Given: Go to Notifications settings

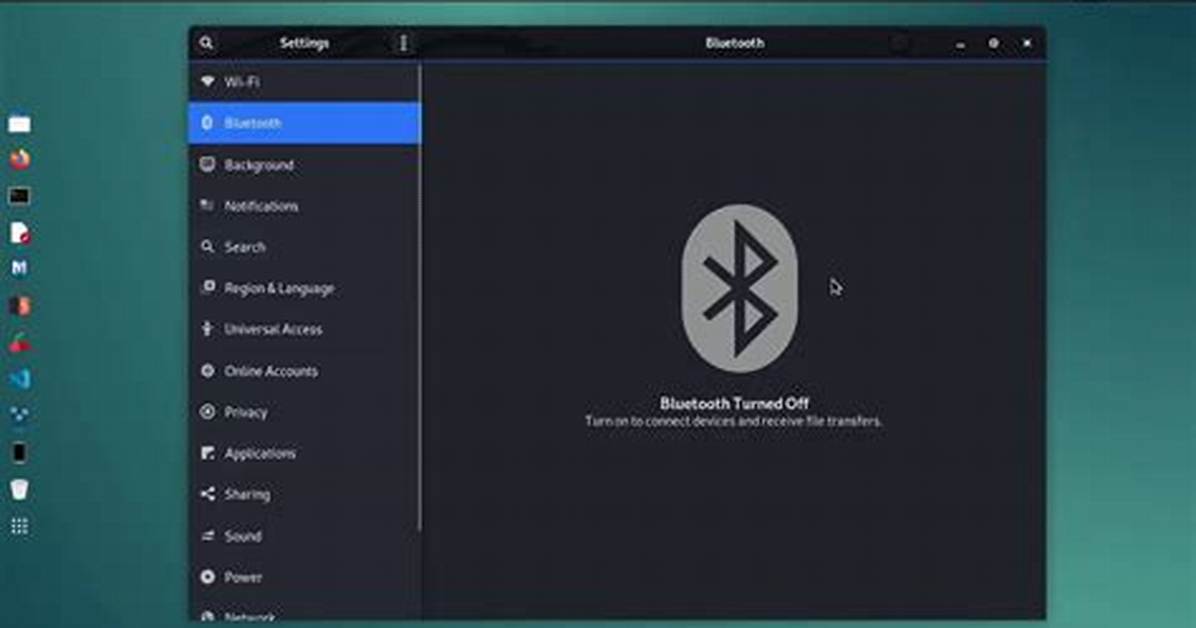Looking at the screenshot, I should click(304, 205).
